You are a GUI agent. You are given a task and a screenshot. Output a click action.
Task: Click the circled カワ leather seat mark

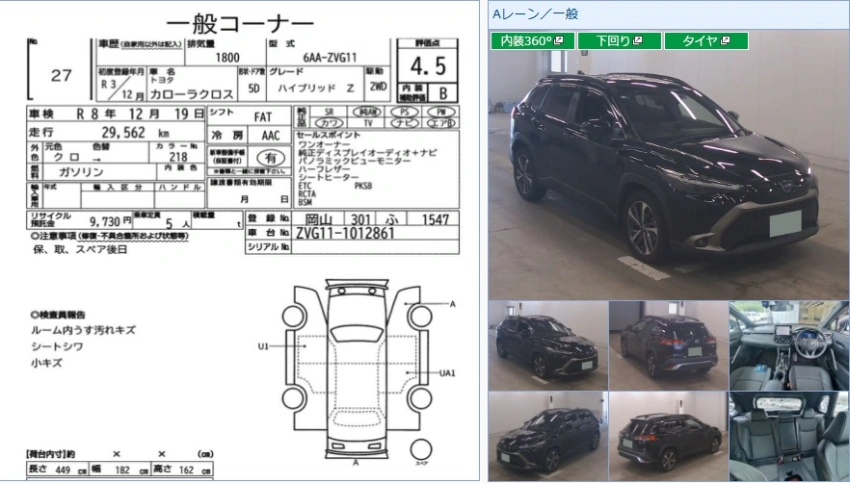(329, 123)
